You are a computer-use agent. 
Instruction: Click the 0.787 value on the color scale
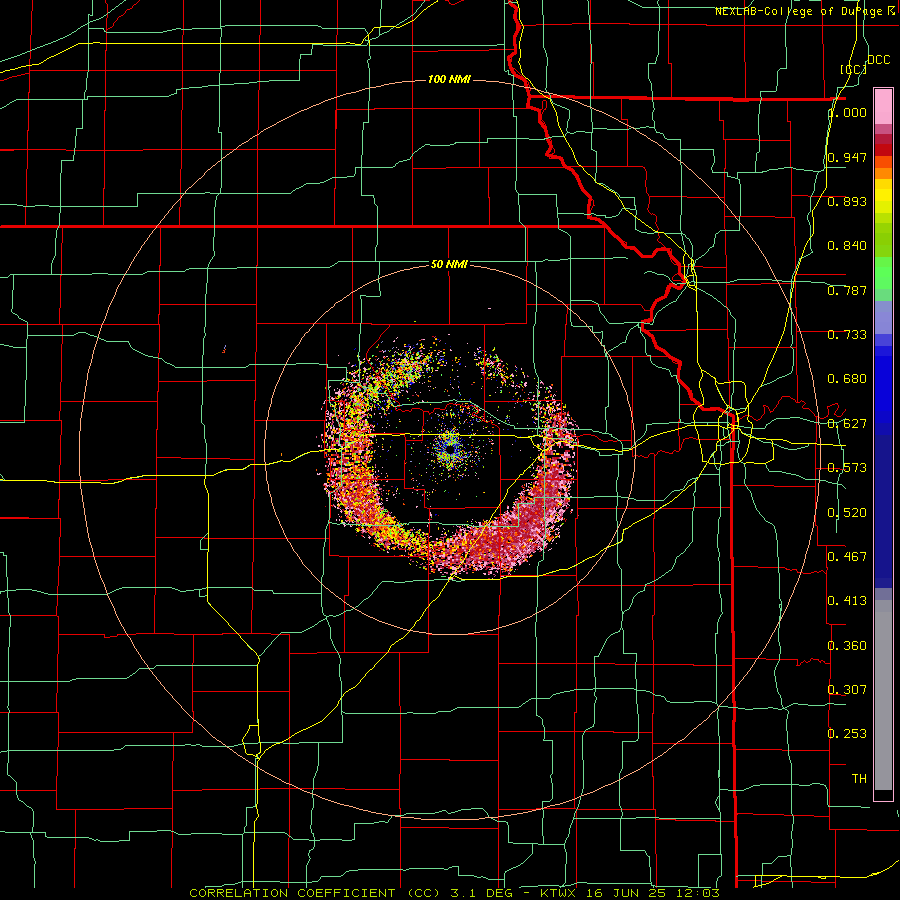847,290
